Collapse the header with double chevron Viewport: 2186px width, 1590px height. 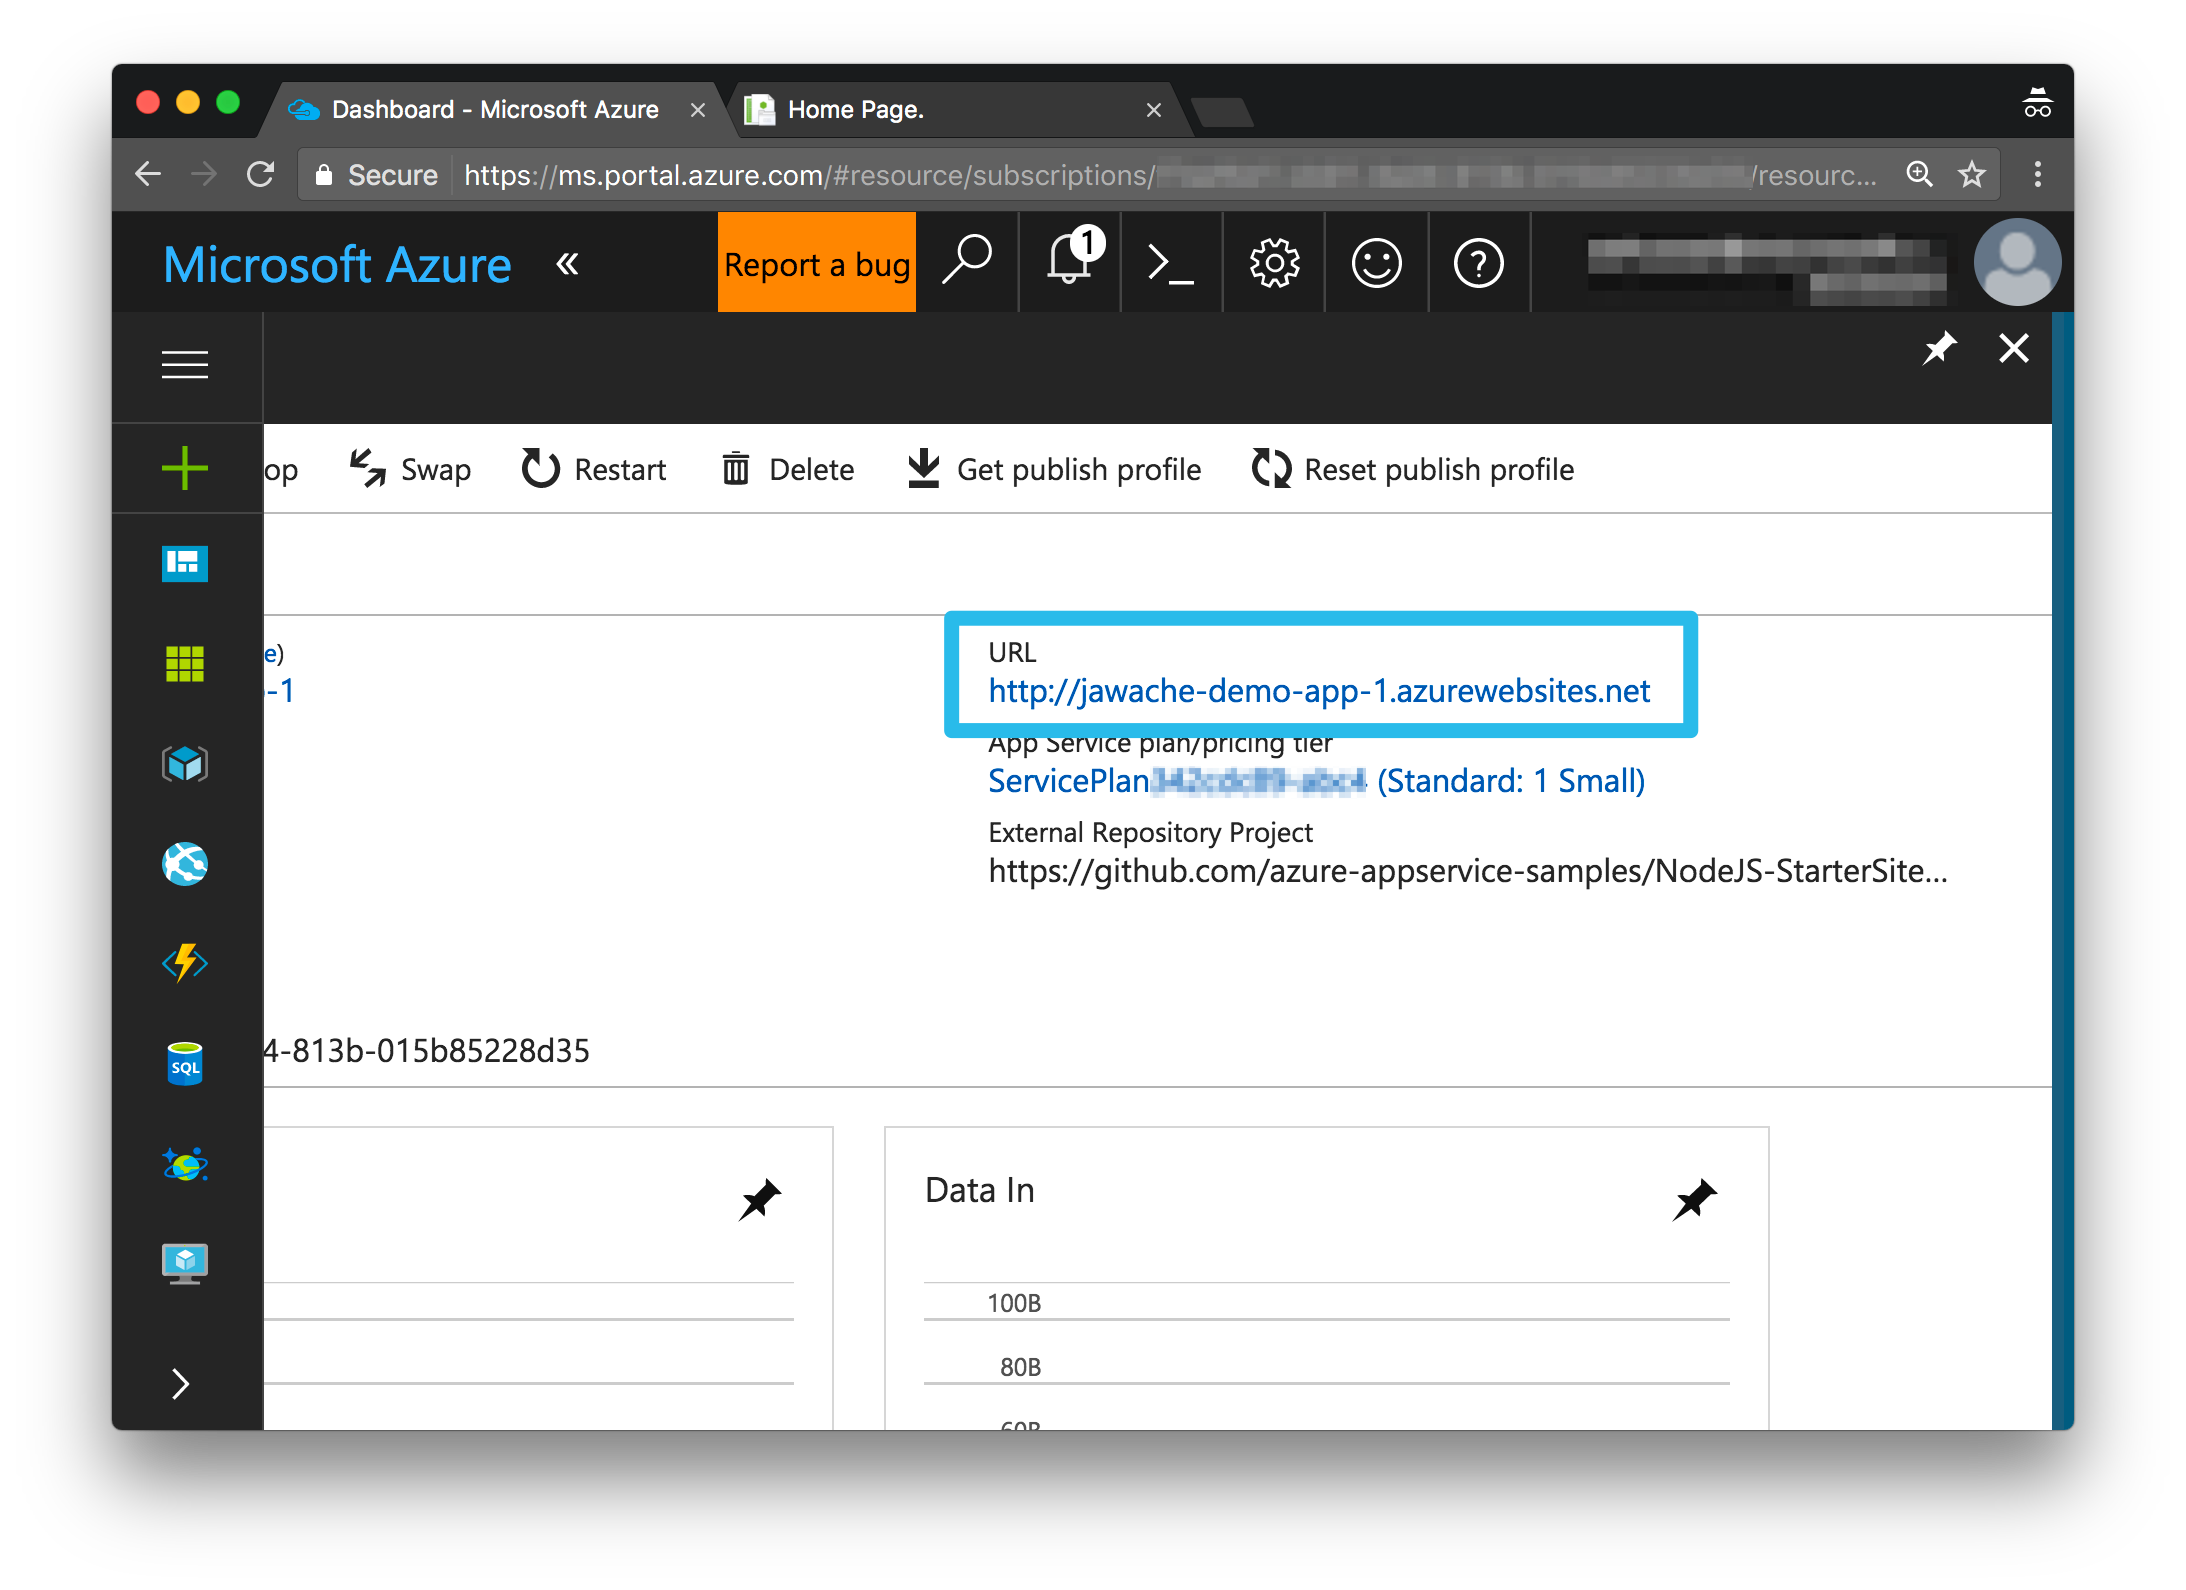point(567,264)
